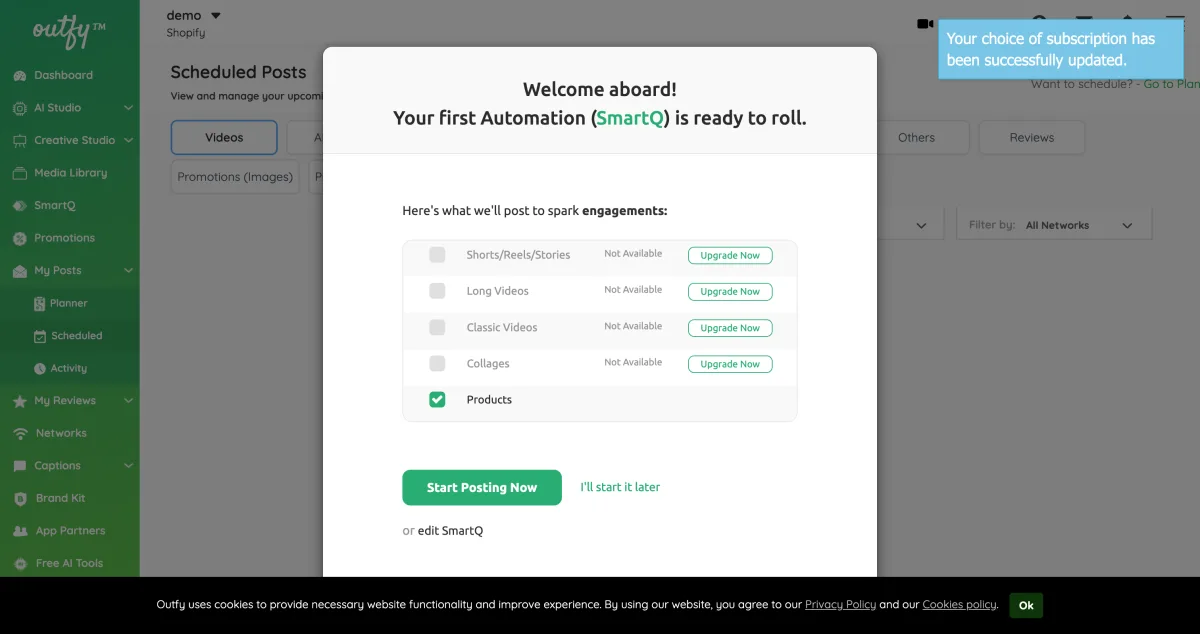
Task: Click the My Reviews star icon
Action: pyautogui.click(x=19, y=401)
